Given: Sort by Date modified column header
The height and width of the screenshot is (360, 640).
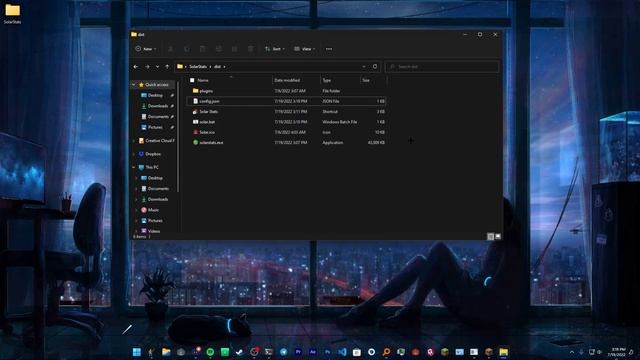Looking at the screenshot, I should (287, 80).
